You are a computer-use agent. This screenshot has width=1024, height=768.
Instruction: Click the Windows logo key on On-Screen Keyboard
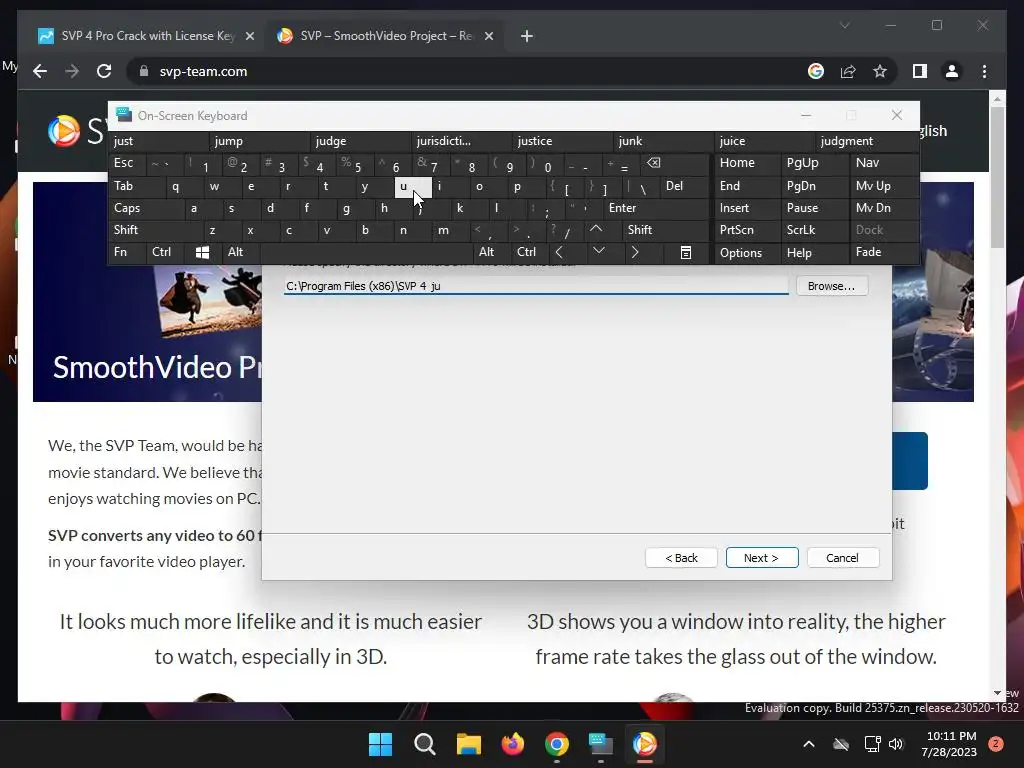click(x=202, y=252)
